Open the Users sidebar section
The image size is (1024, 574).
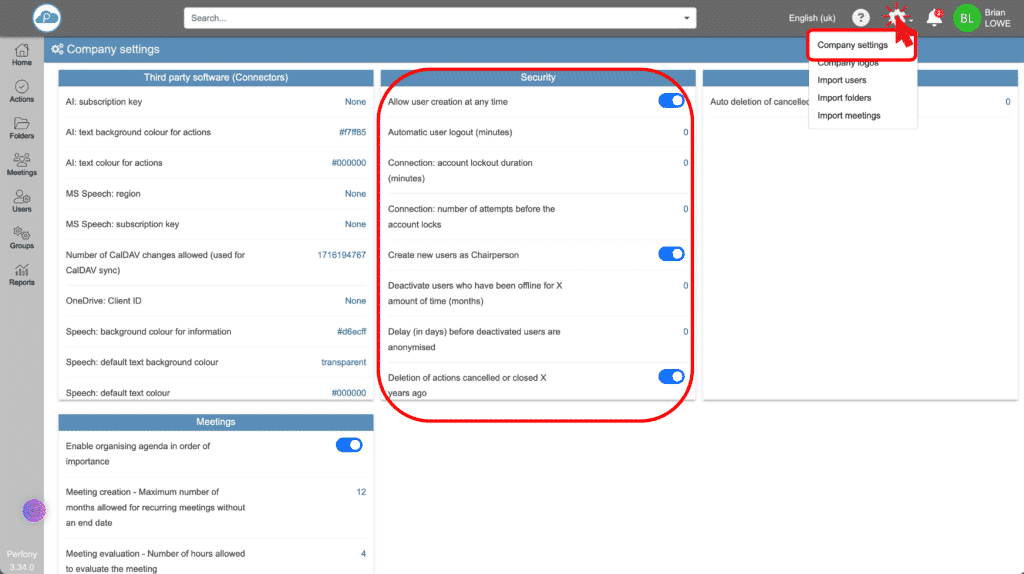tap(22, 200)
